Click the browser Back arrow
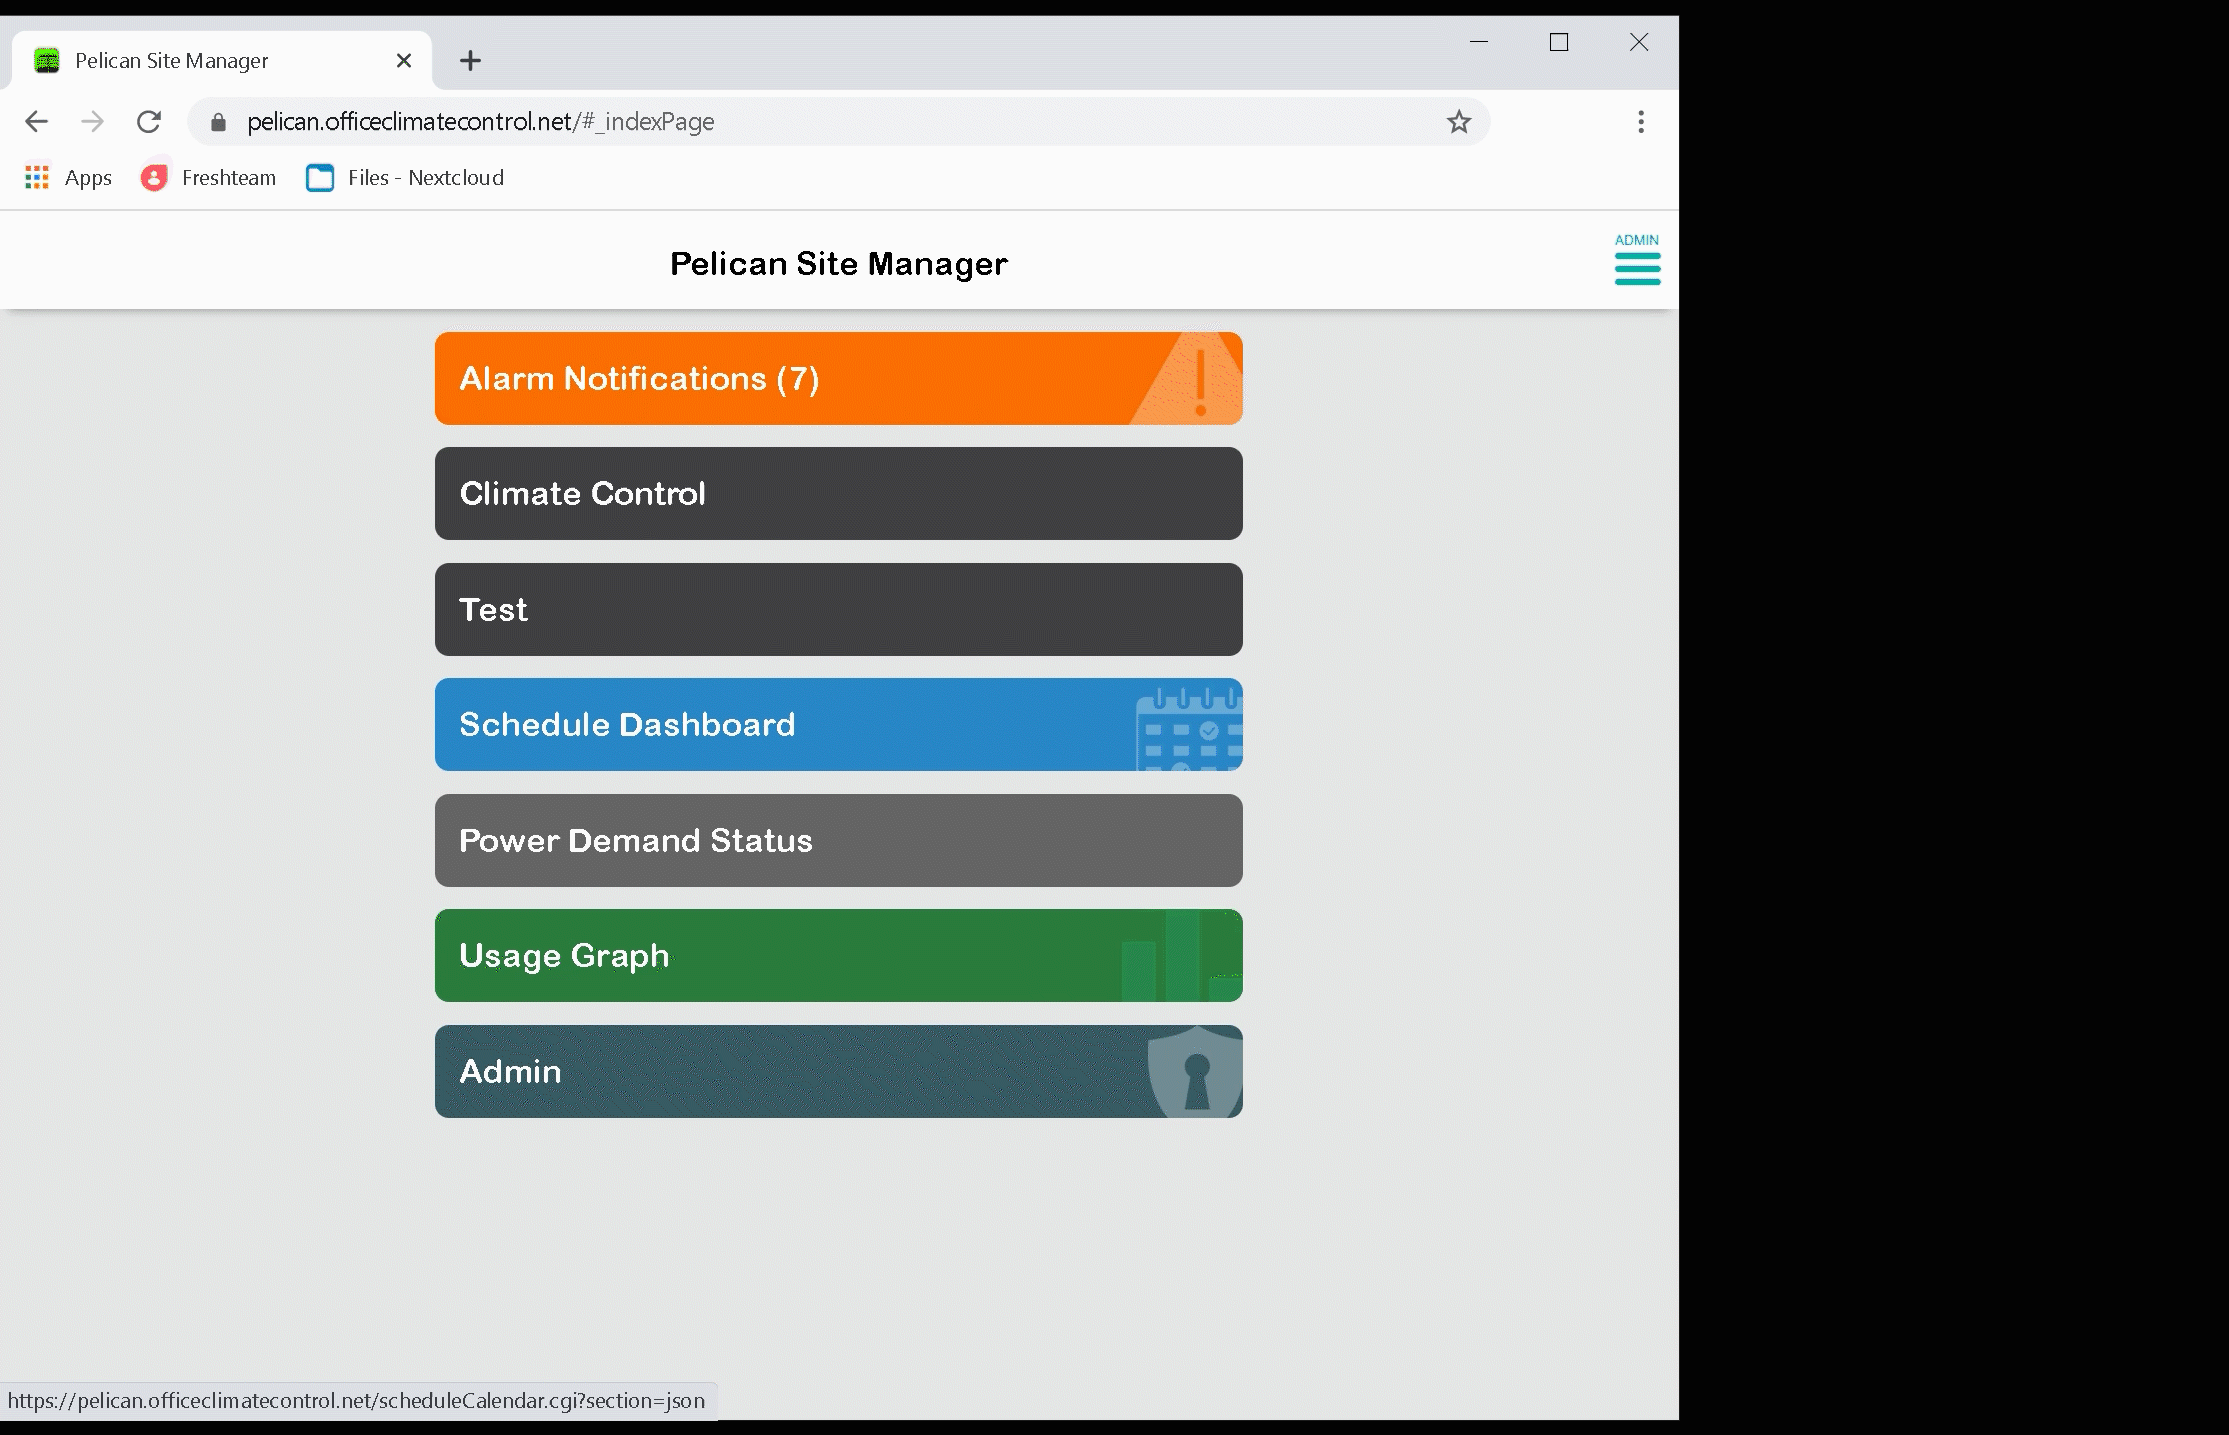 [x=36, y=122]
